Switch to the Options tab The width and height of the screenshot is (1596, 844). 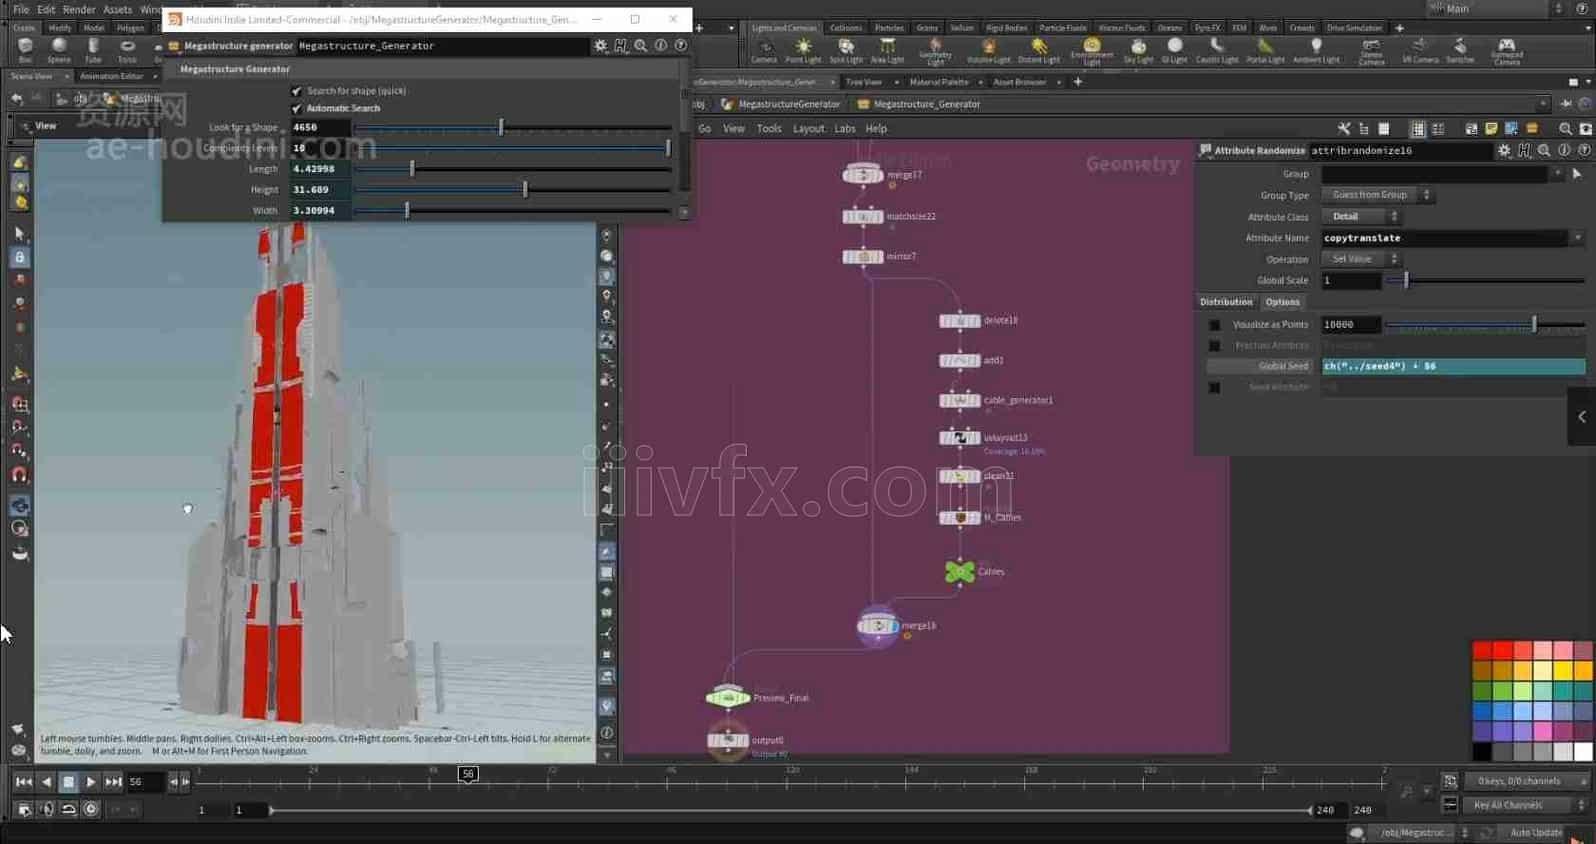pos(1282,302)
